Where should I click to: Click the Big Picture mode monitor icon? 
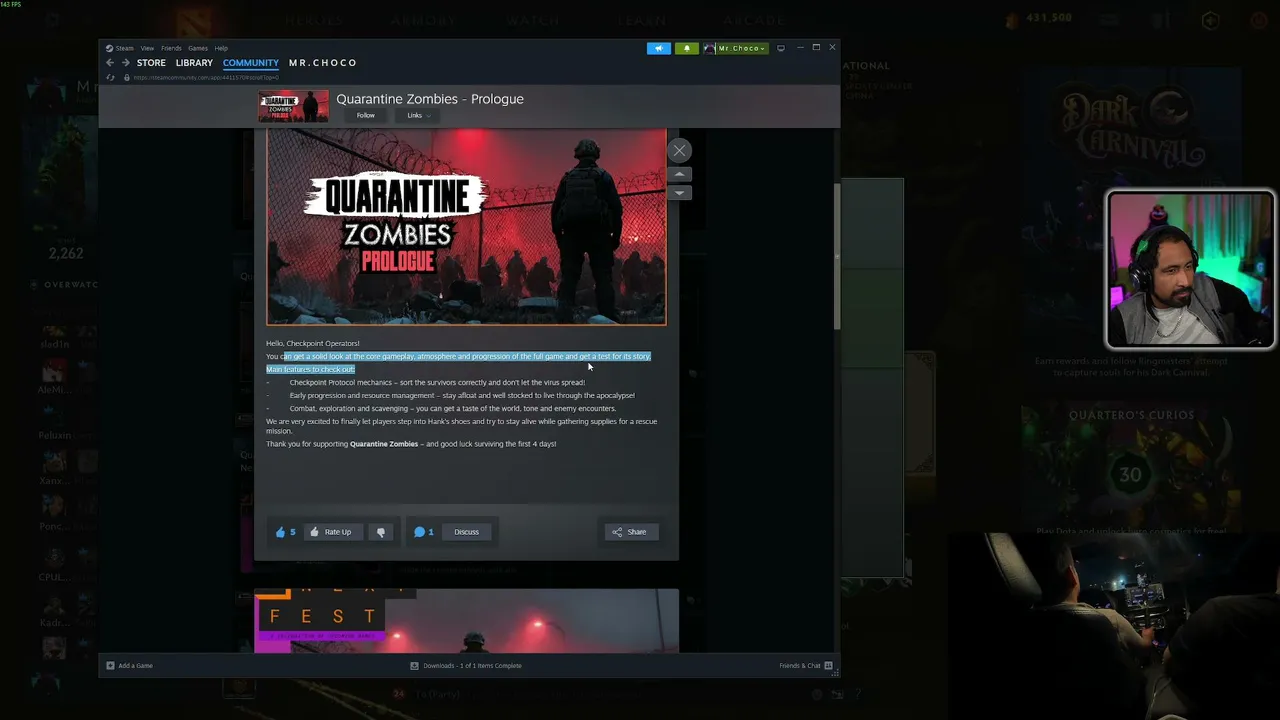pos(781,48)
